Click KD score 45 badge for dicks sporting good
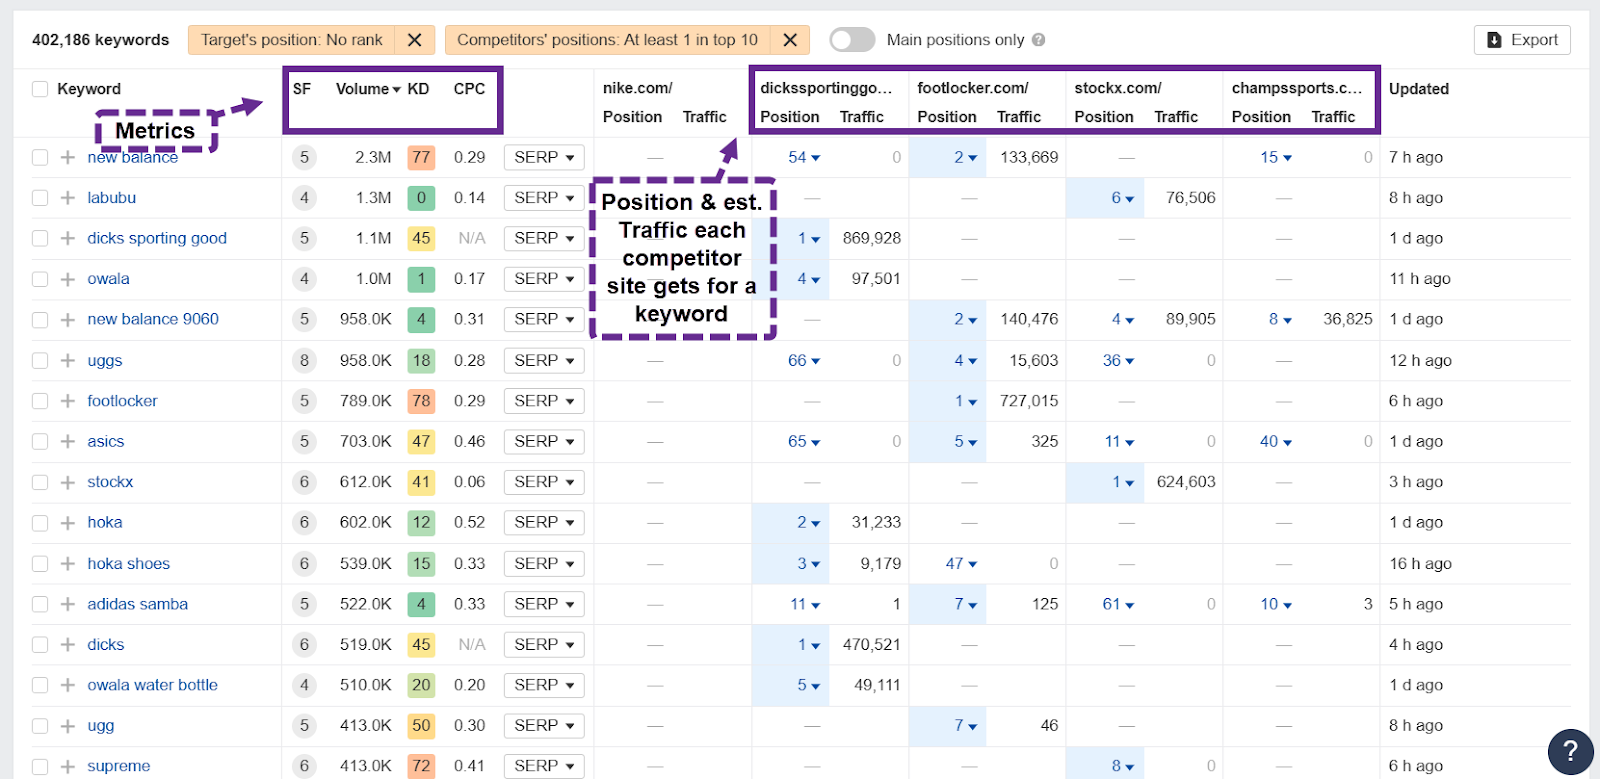Image resolution: width=1600 pixels, height=779 pixels. click(421, 238)
